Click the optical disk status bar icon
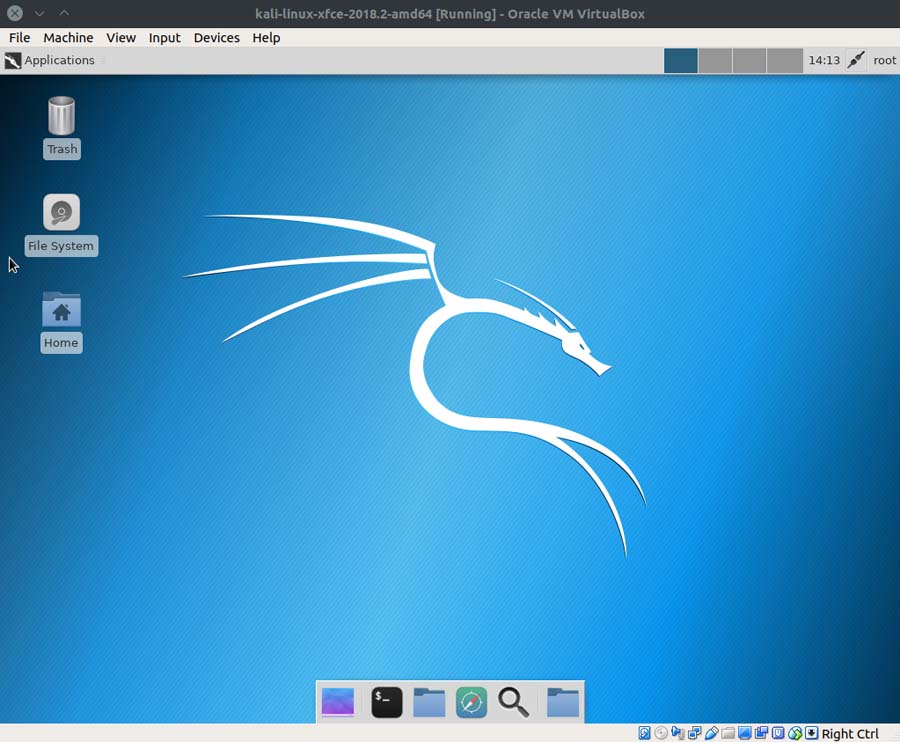Viewport: 900px width, 742px height. click(661, 734)
